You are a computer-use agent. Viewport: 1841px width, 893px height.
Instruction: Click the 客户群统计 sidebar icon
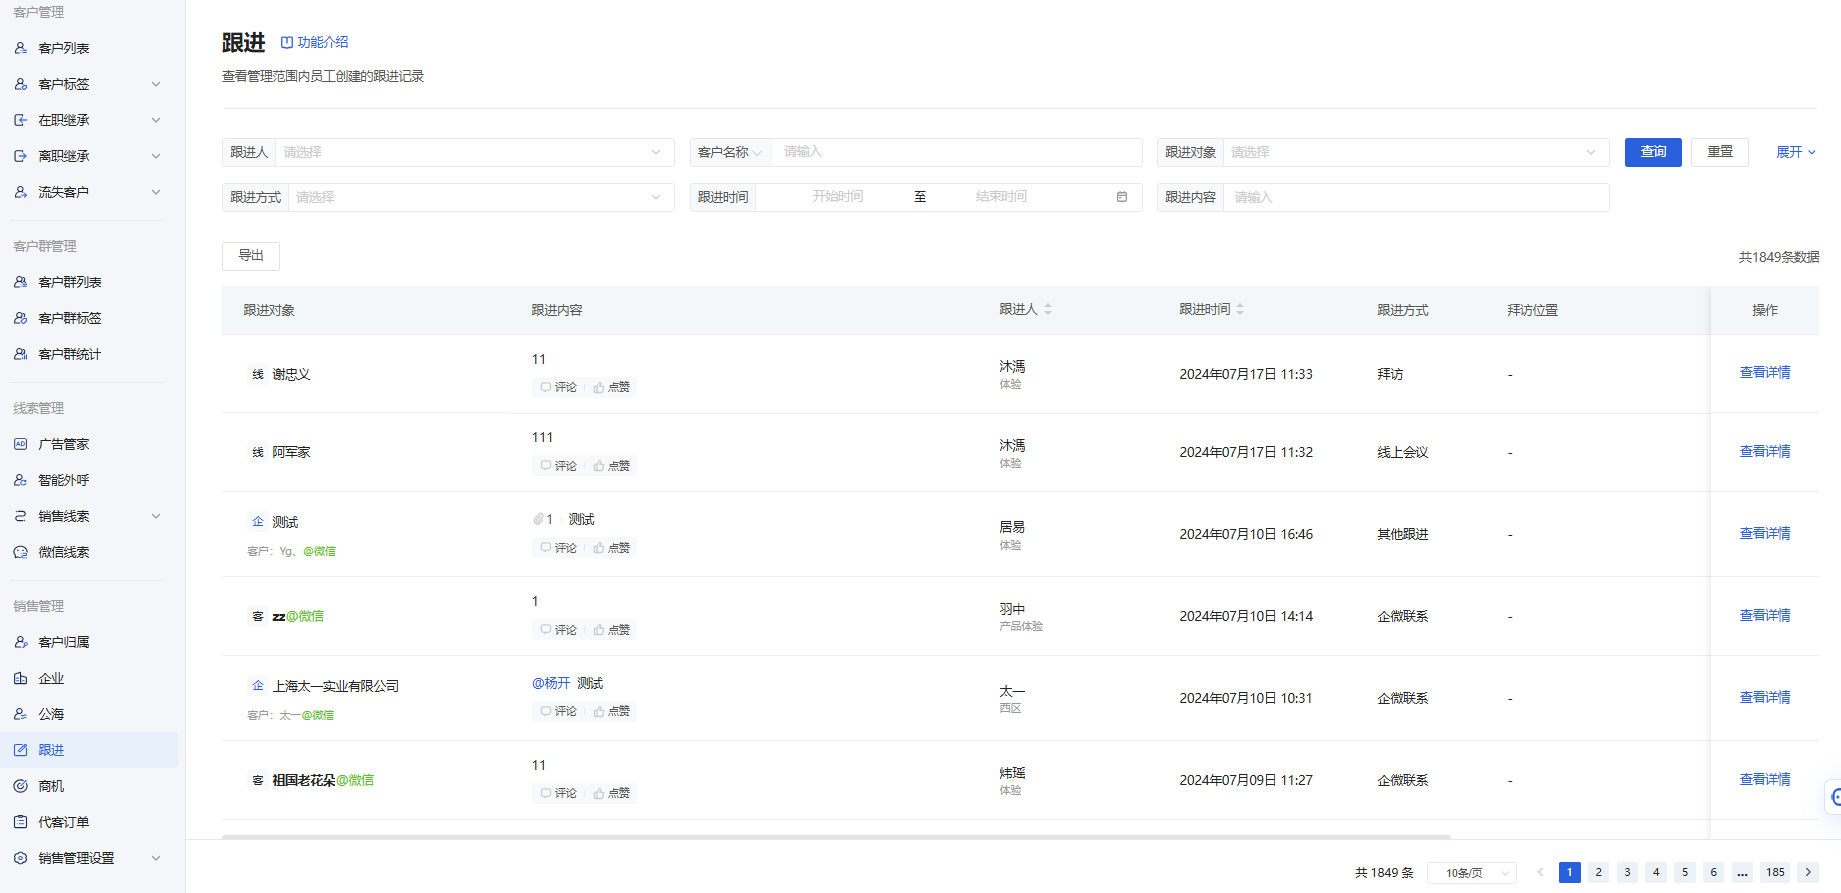(20, 354)
